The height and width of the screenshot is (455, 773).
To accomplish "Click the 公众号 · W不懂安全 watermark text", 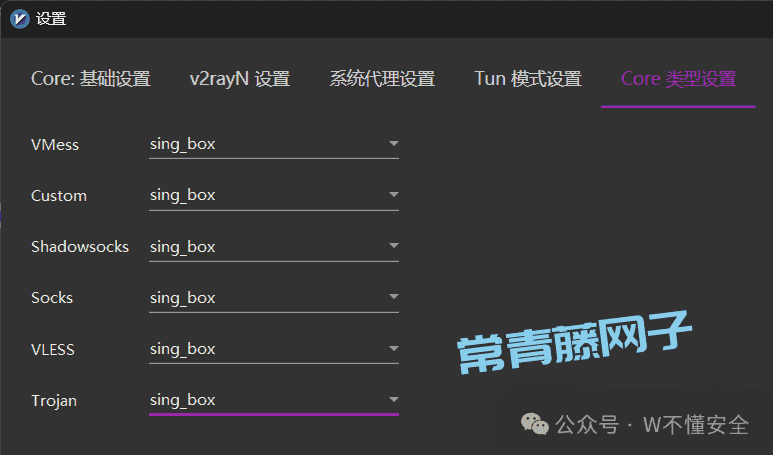I will click(652, 424).
